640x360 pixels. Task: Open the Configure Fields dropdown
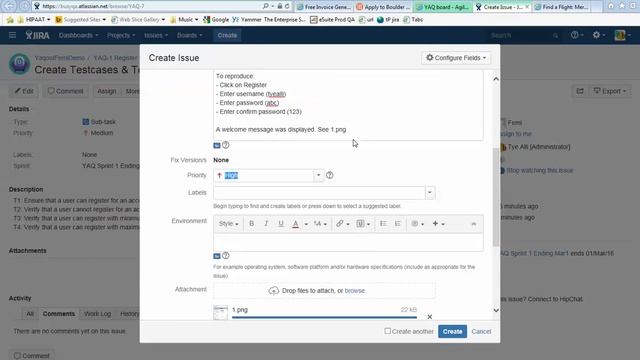click(x=456, y=58)
